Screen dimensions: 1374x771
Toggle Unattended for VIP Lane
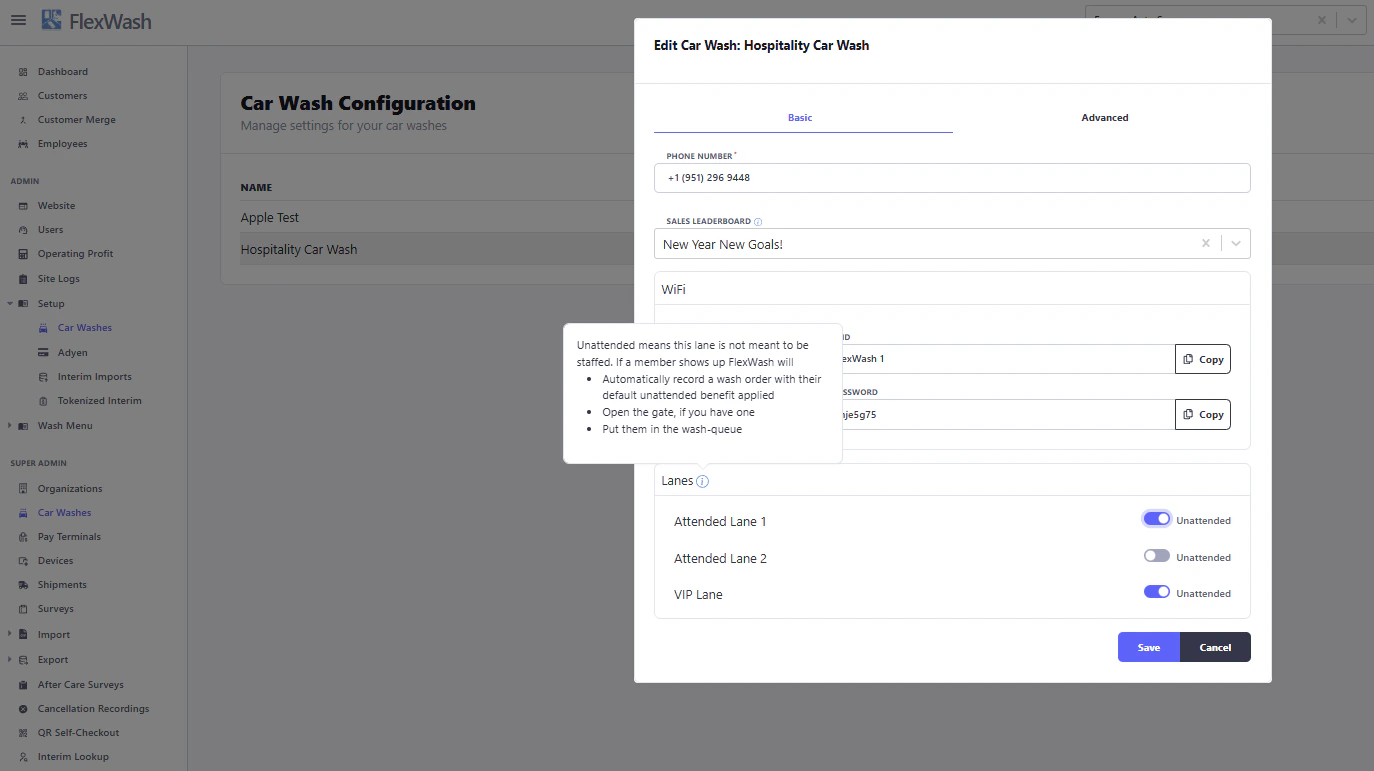coord(1157,592)
